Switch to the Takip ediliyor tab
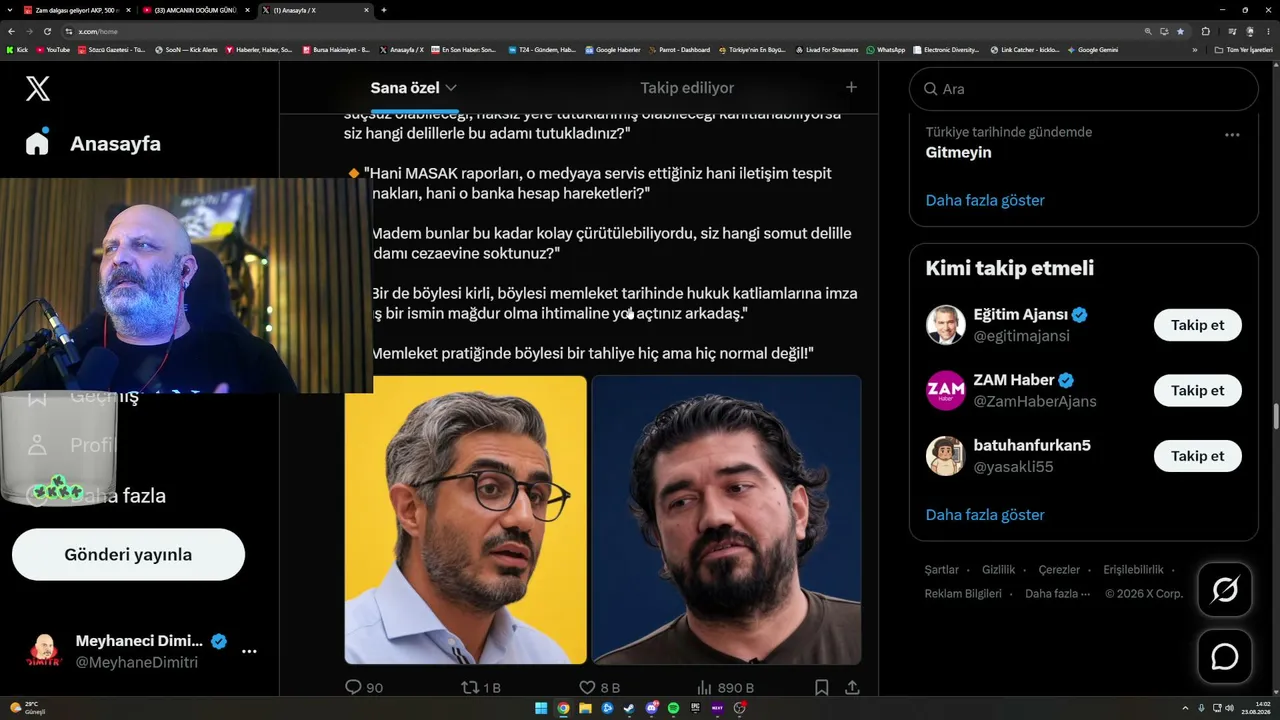The height and width of the screenshot is (720, 1280). [687, 88]
